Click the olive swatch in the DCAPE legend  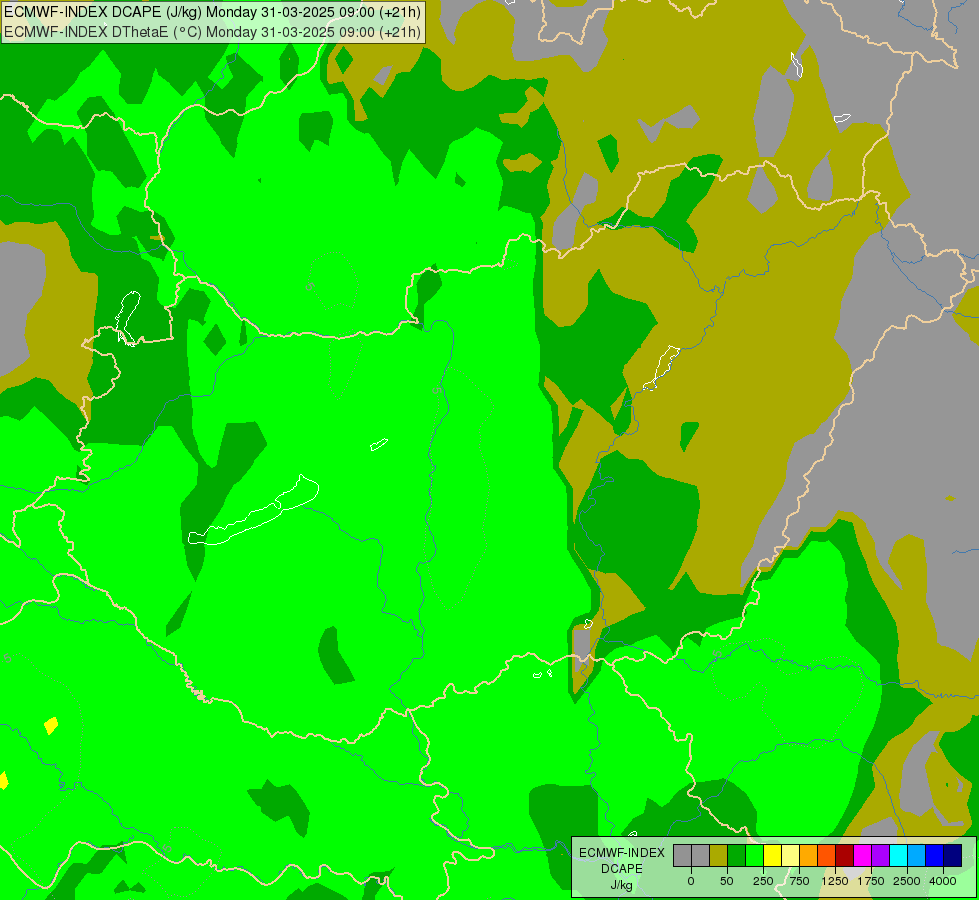click(x=718, y=856)
